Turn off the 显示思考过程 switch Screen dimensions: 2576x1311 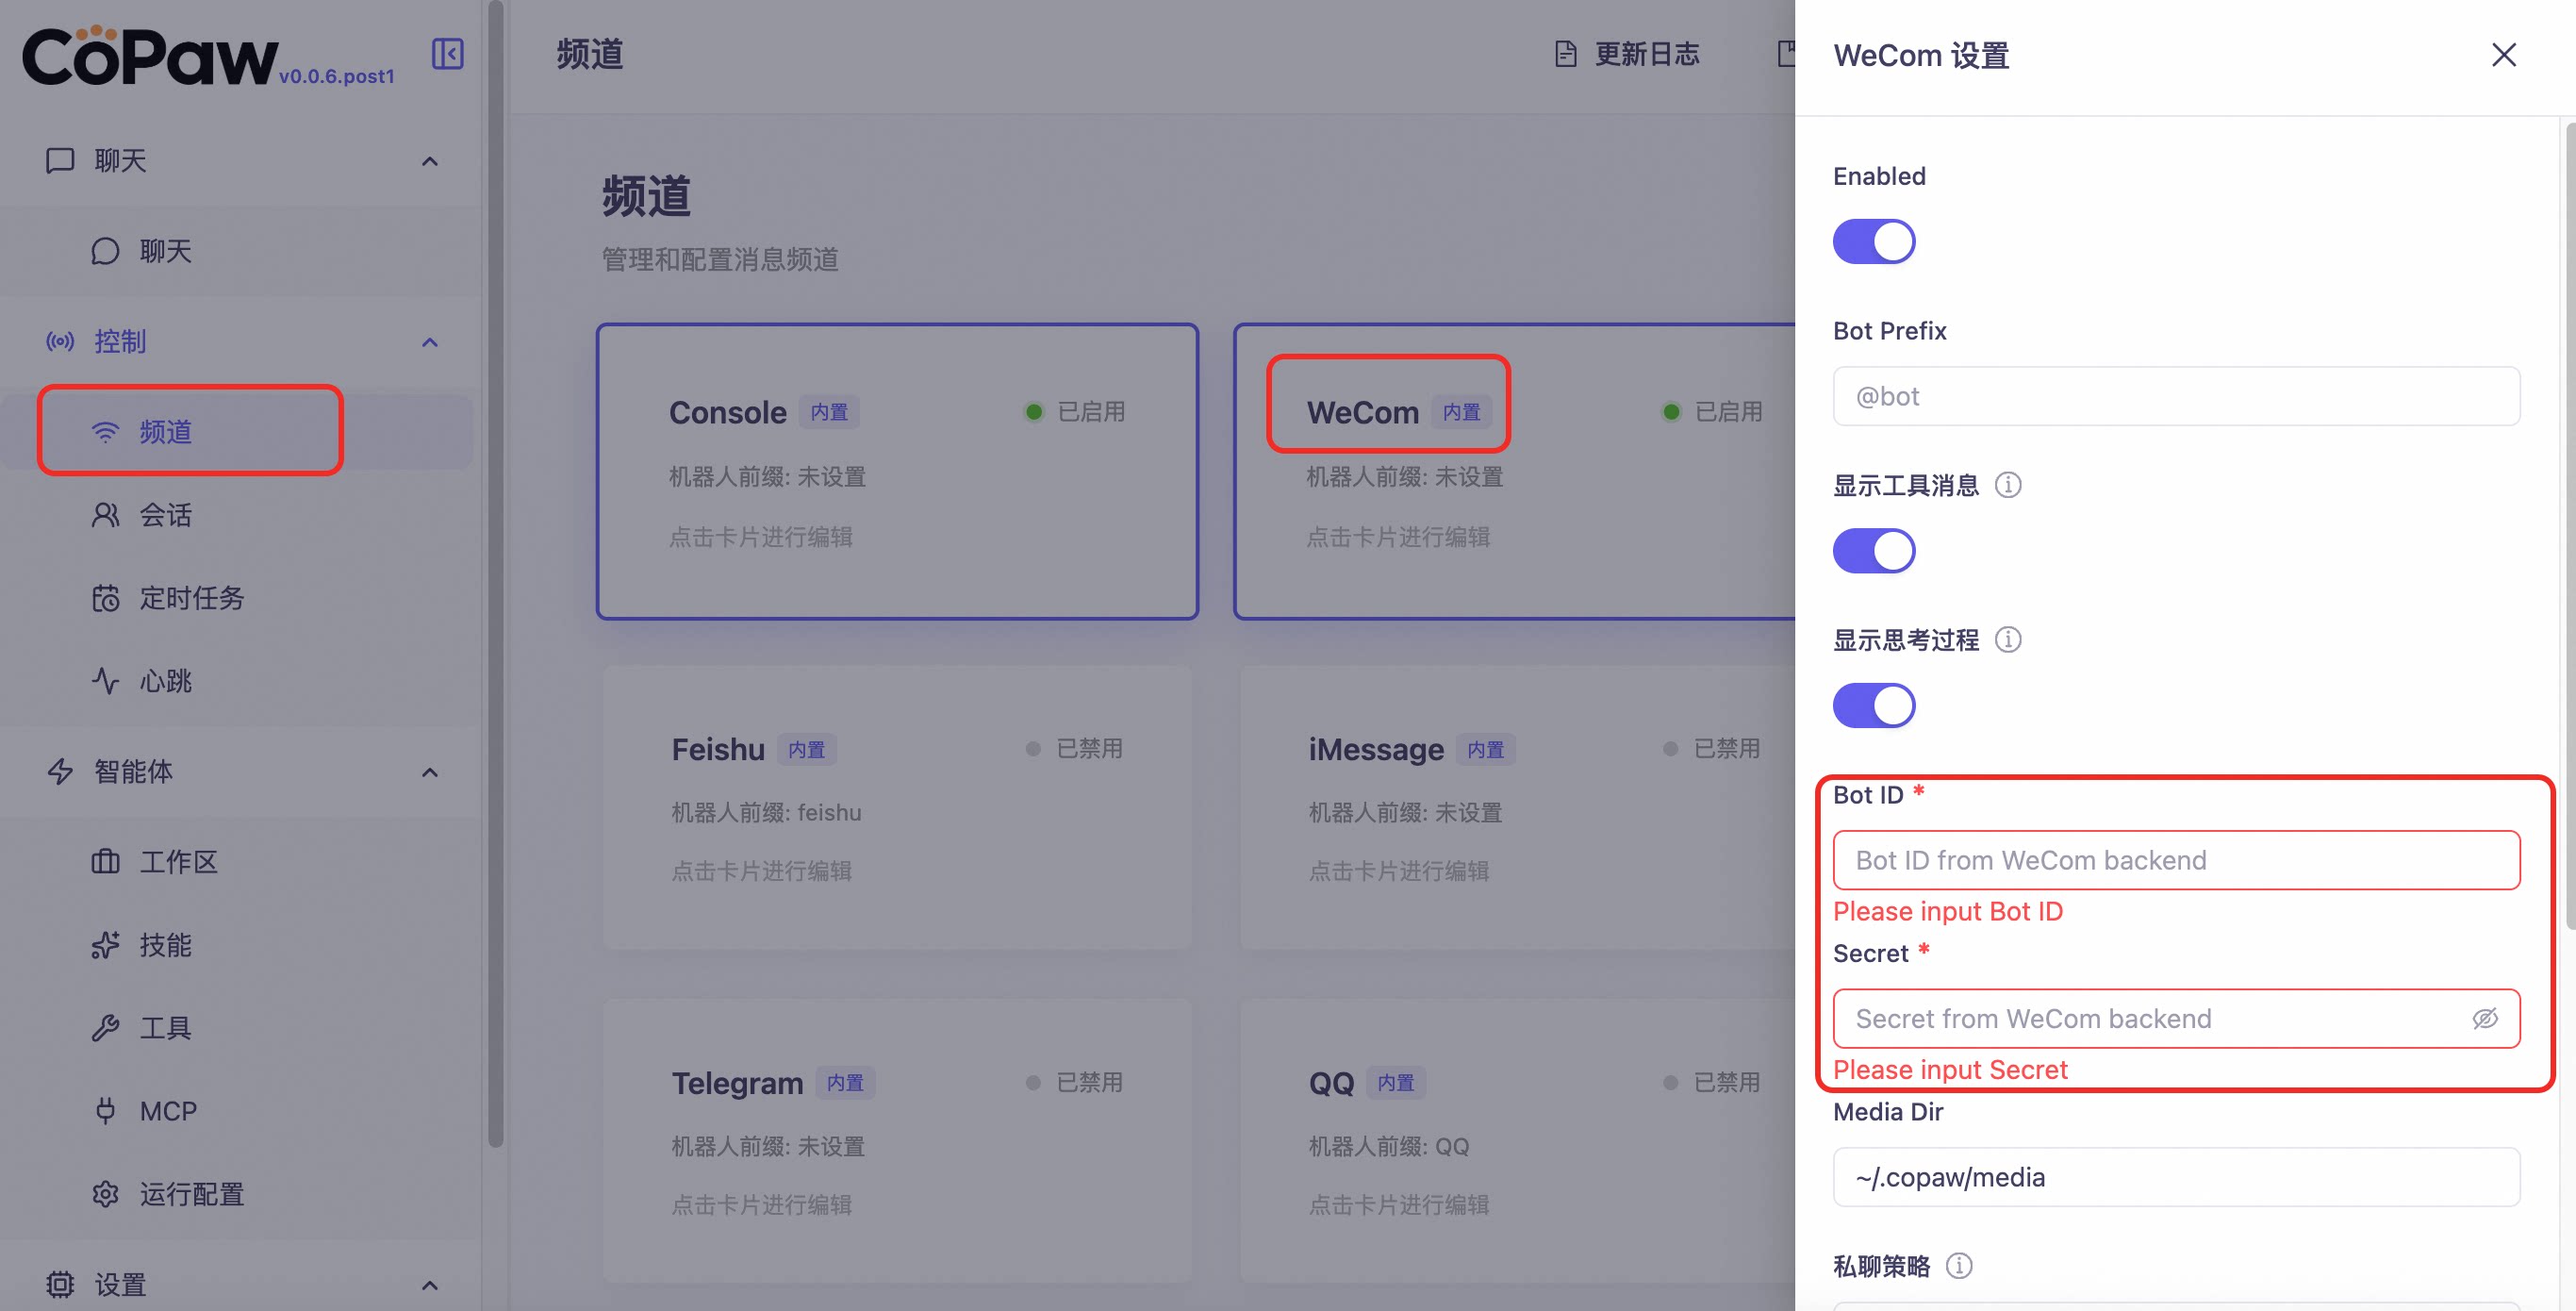(x=1873, y=706)
